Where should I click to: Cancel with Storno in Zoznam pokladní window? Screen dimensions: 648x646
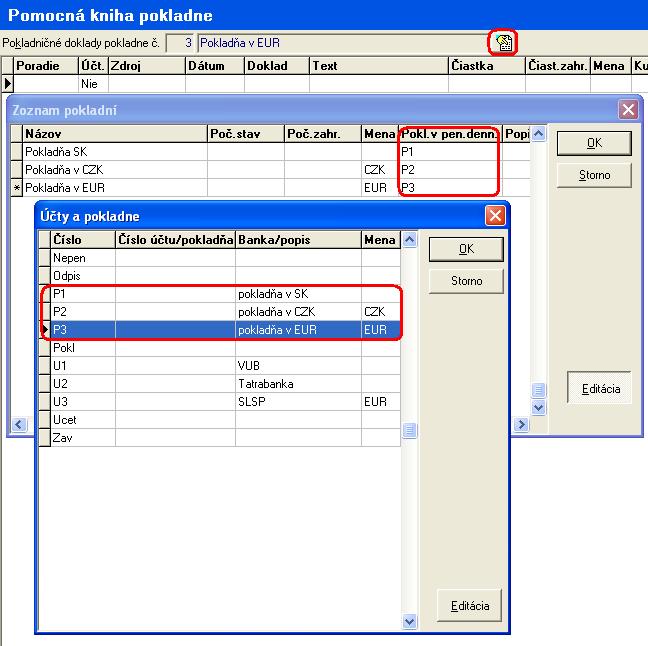point(594,176)
